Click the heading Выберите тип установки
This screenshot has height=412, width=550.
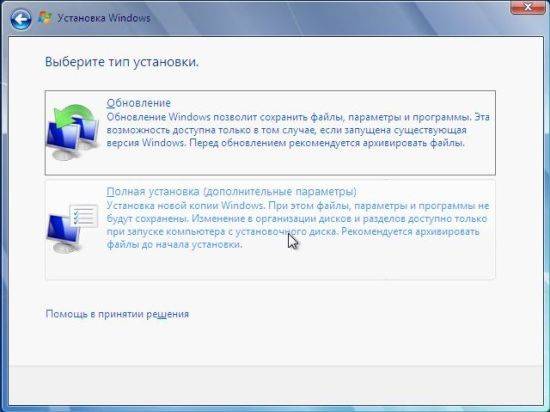point(122,62)
